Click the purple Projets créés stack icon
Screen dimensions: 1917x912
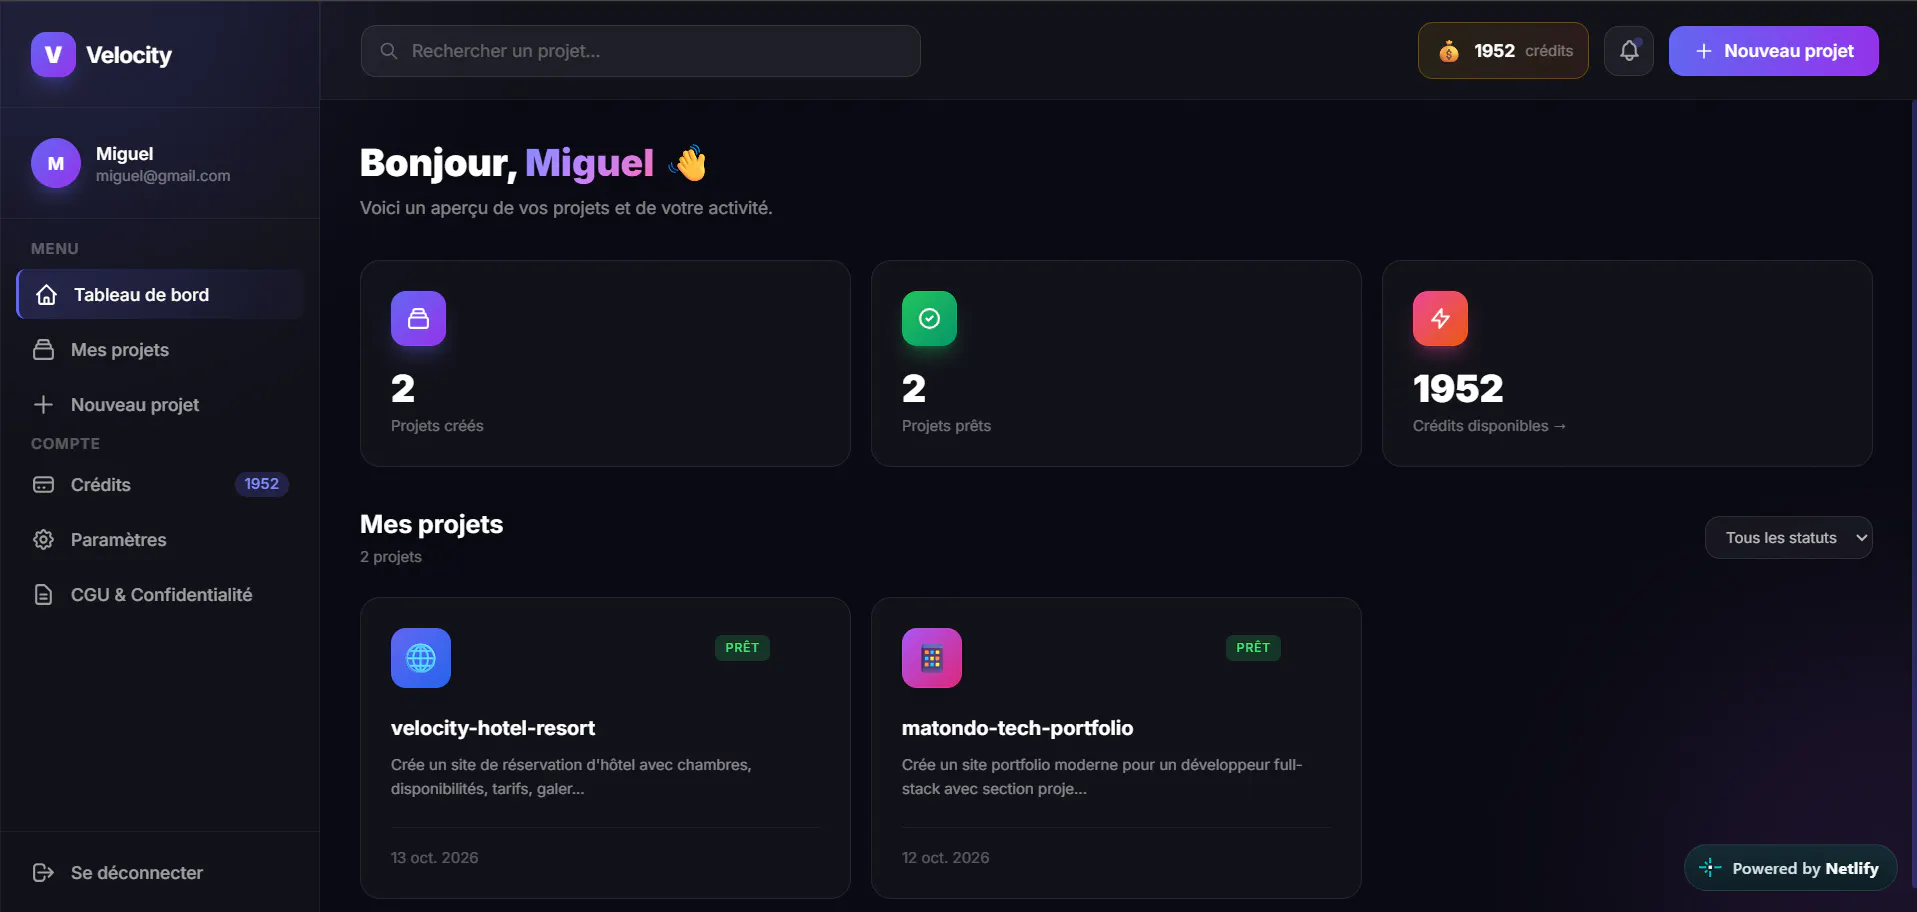[418, 318]
